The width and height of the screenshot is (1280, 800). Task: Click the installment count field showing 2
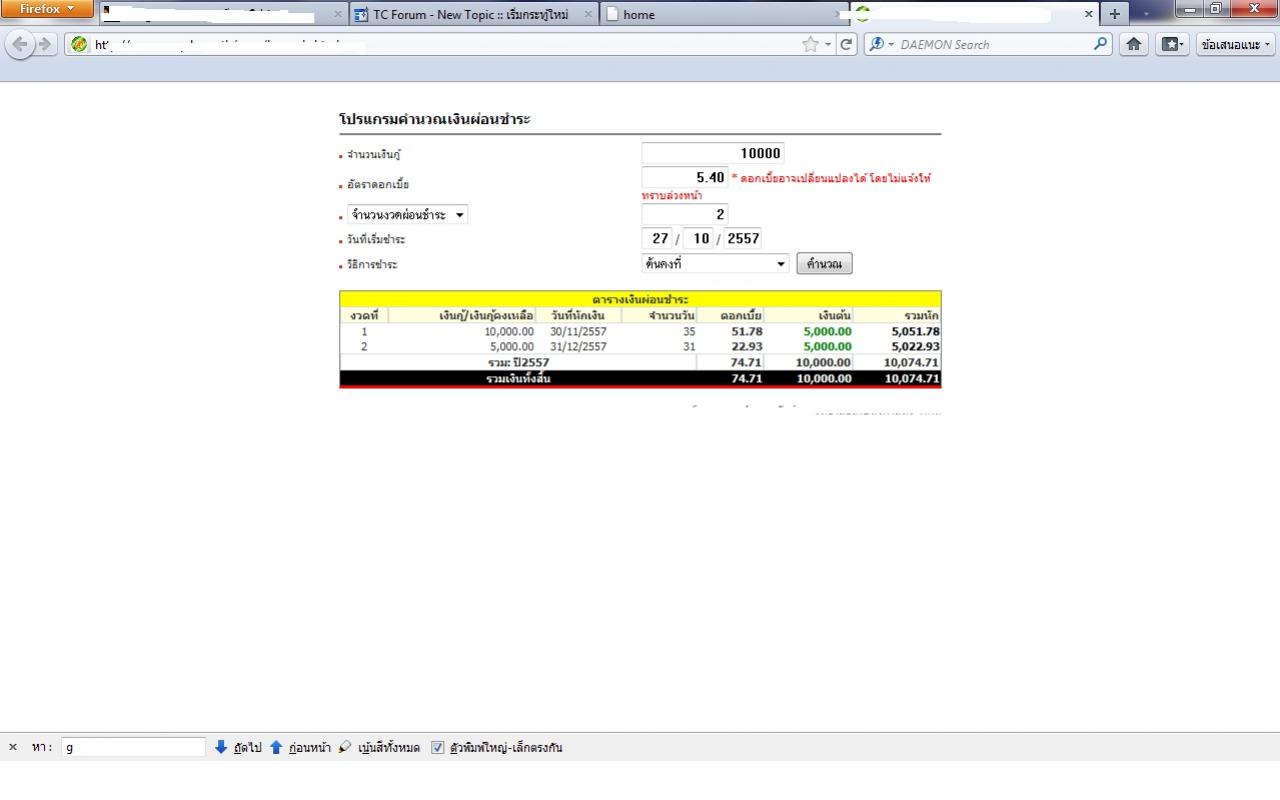(x=685, y=214)
